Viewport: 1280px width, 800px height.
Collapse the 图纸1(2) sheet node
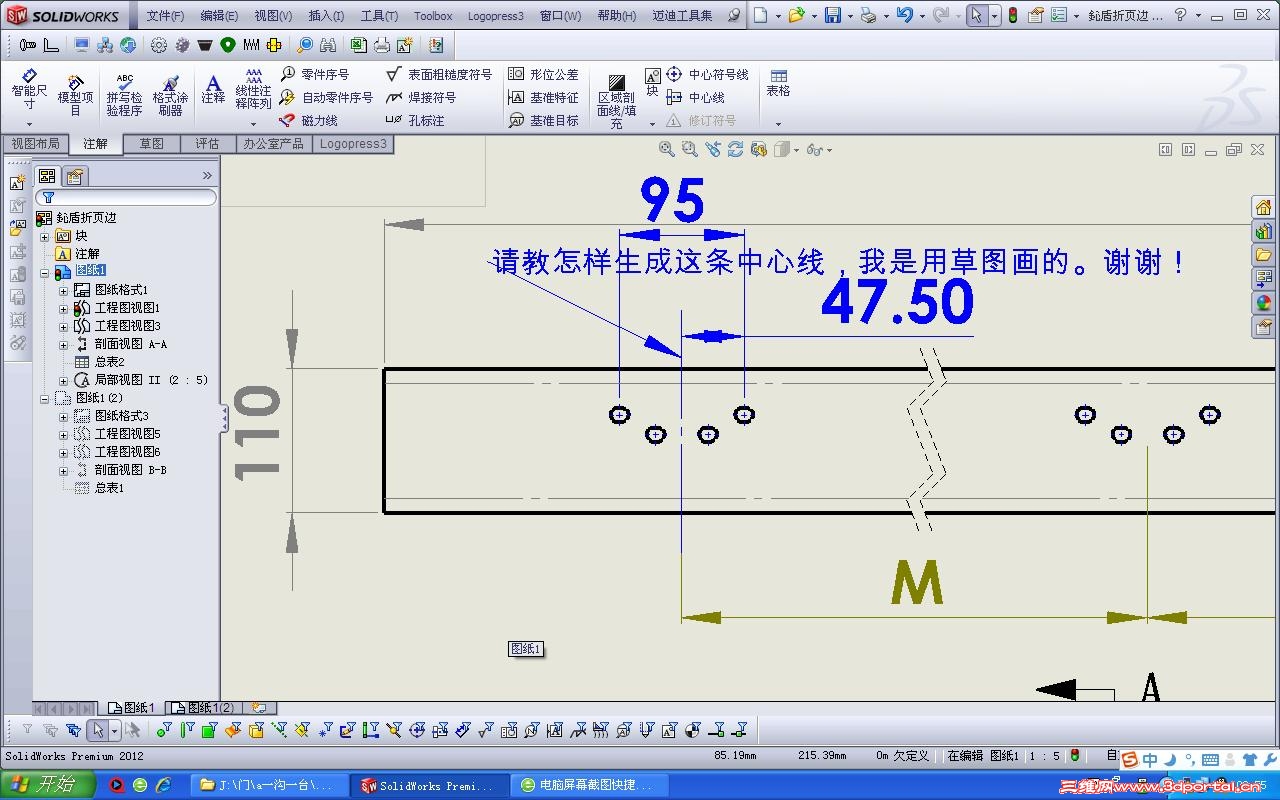[x=44, y=398]
